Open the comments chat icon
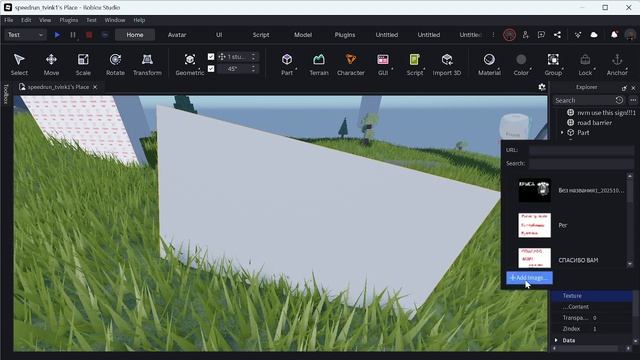 [541, 35]
